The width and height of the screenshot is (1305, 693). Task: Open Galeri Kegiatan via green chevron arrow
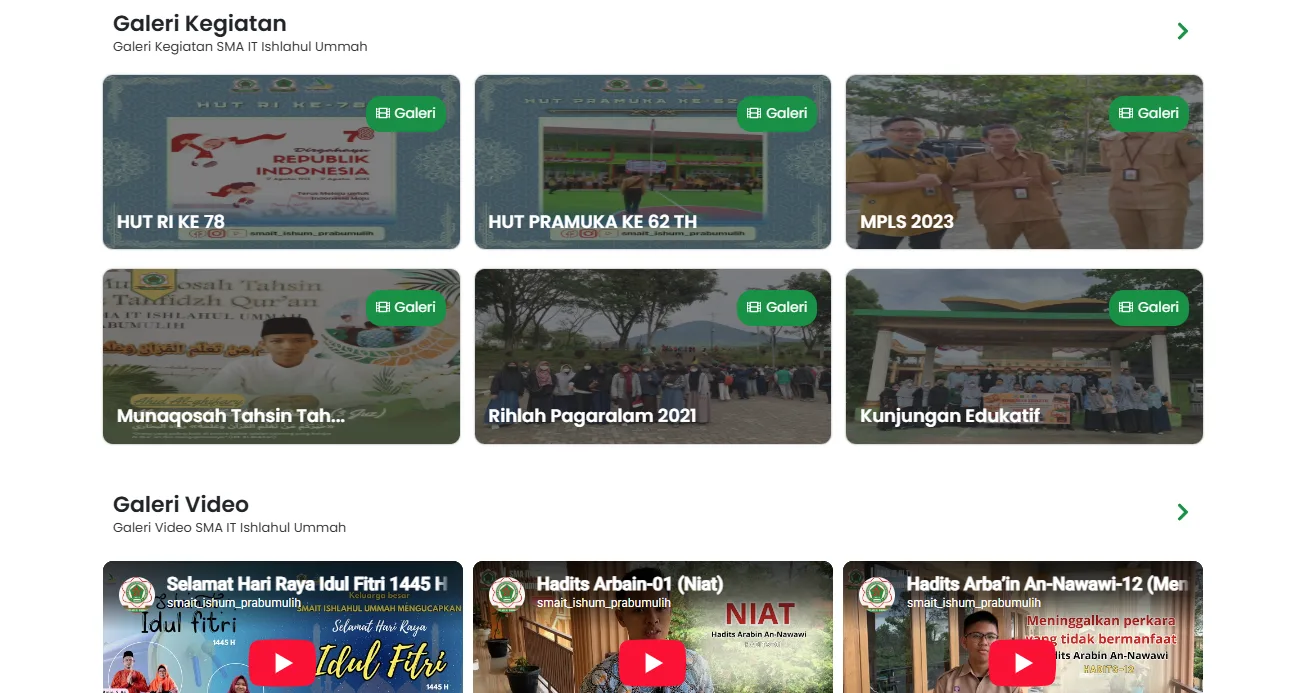click(x=1183, y=31)
